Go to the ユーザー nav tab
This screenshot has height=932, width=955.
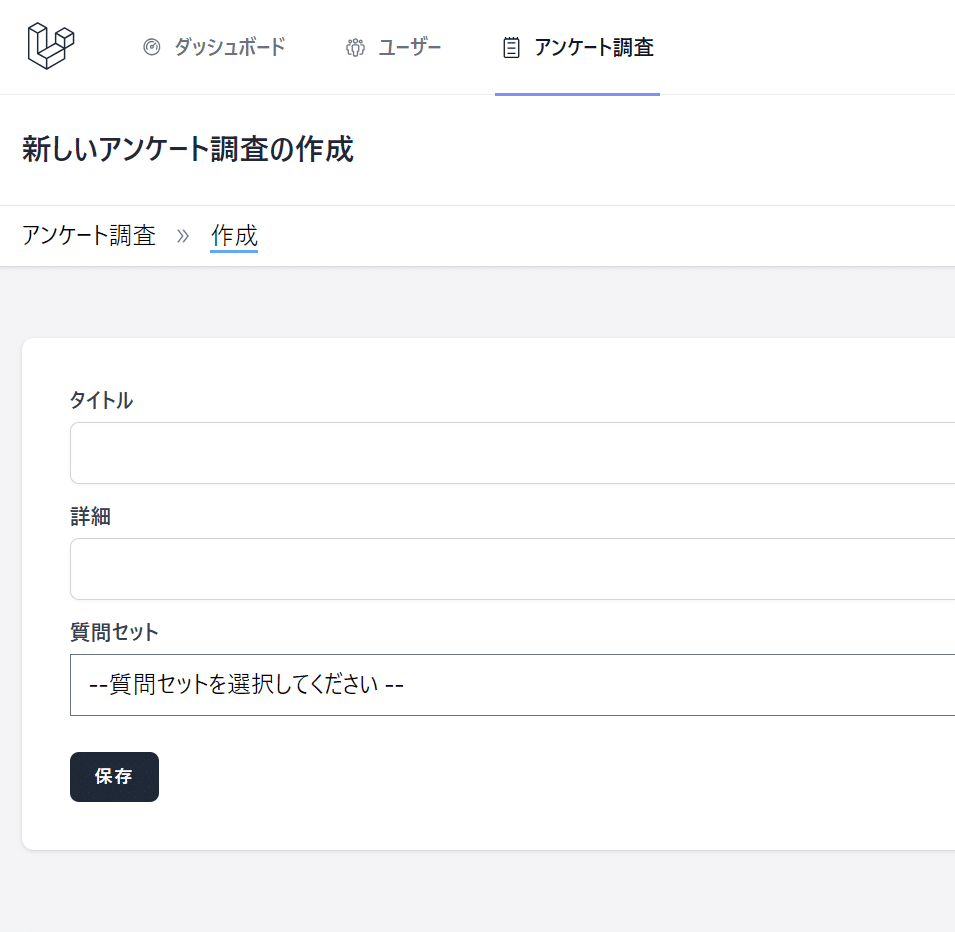(x=393, y=47)
